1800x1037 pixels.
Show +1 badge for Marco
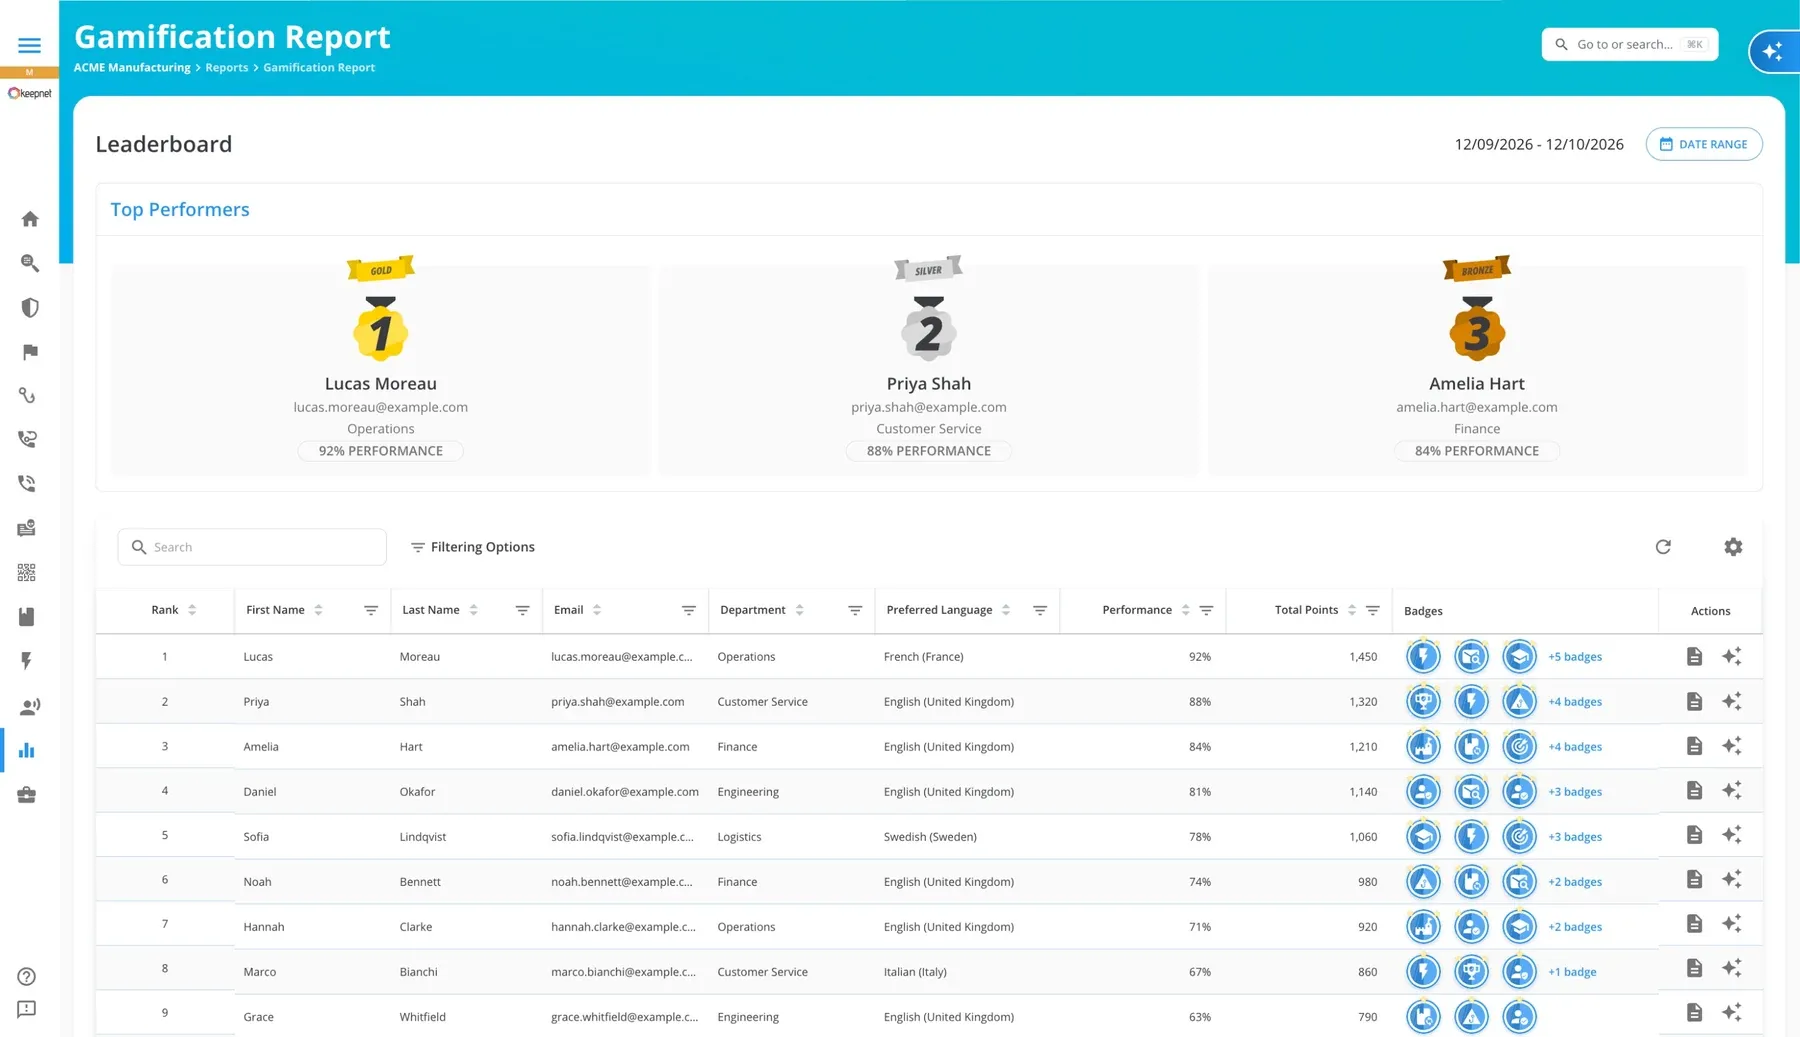pos(1572,972)
